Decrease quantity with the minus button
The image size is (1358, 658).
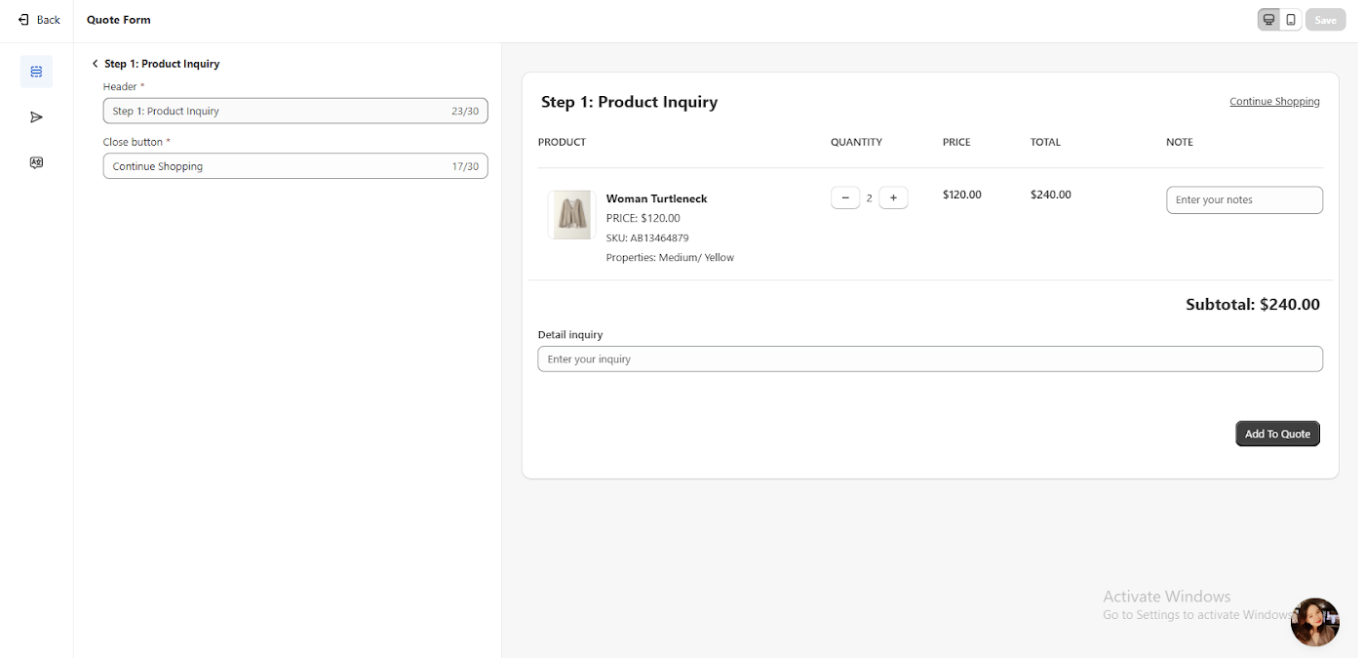point(845,198)
